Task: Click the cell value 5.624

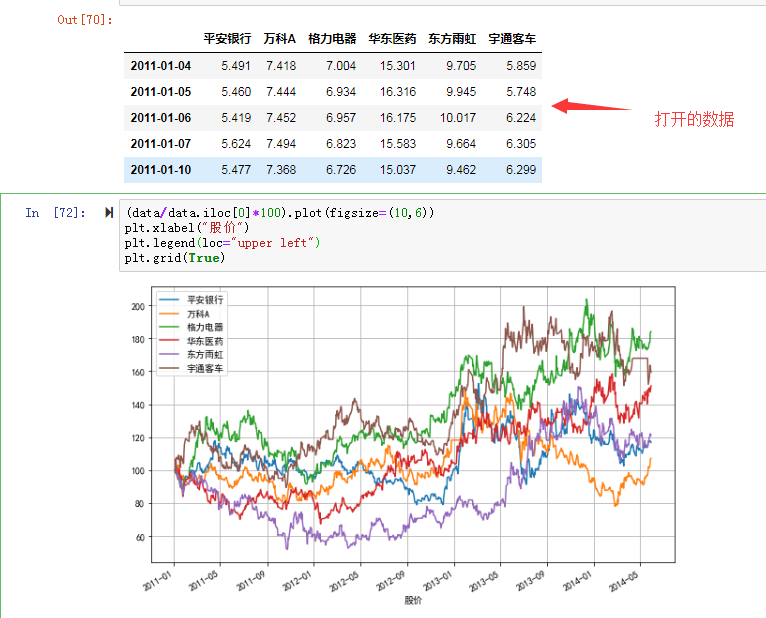Action: pos(236,144)
